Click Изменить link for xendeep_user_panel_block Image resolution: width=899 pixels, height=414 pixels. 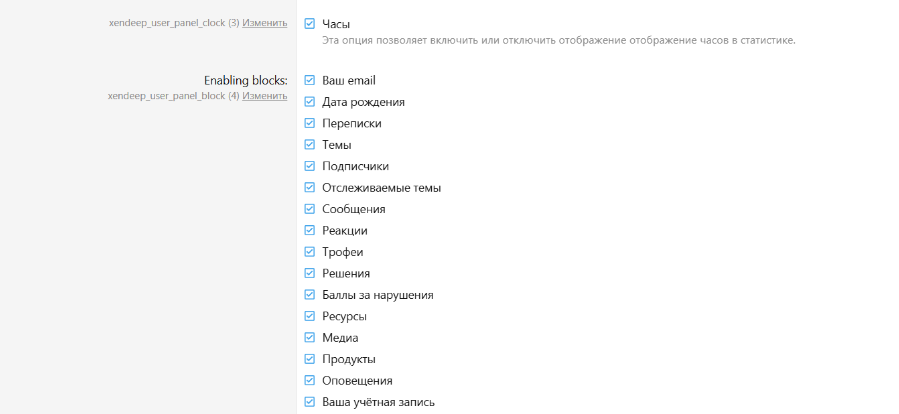[x=264, y=96]
